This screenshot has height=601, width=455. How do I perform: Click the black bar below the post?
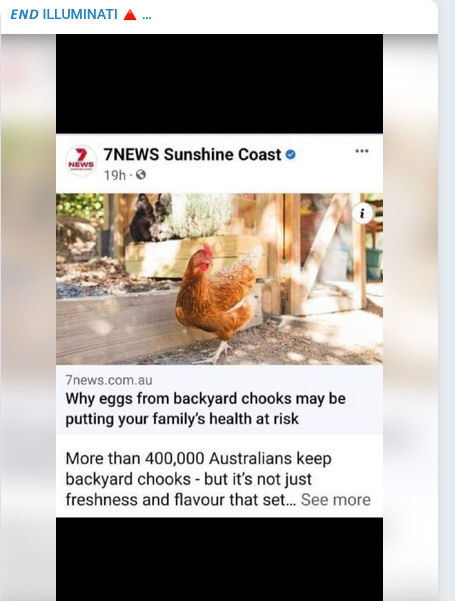(x=219, y=559)
